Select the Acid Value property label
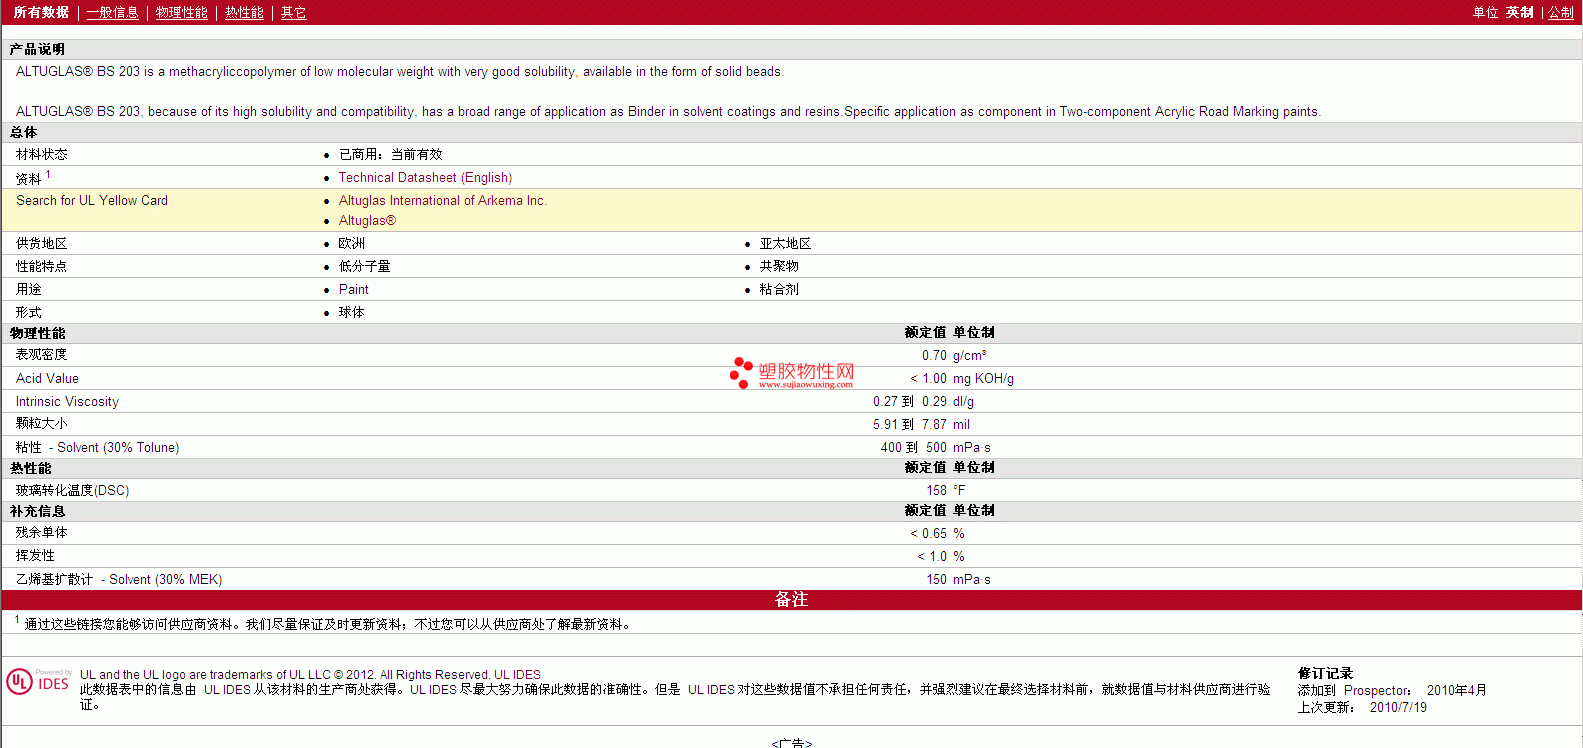The width and height of the screenshot is (1583, 748). point(47,378)
